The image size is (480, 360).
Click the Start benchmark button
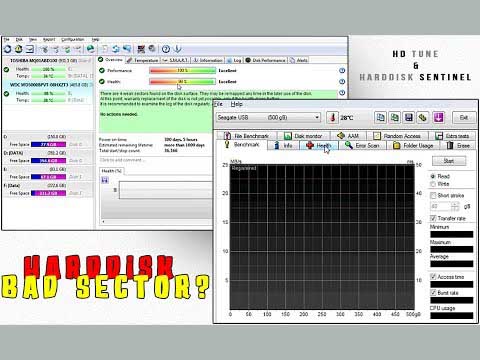click(x=449, y=161)
